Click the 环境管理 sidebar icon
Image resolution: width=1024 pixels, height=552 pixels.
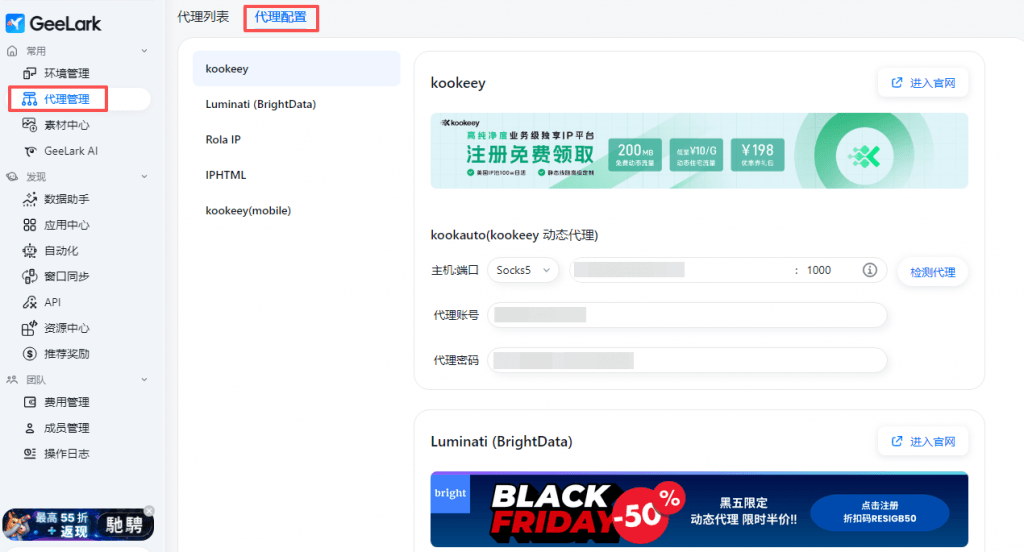click(x=29, y=74)
